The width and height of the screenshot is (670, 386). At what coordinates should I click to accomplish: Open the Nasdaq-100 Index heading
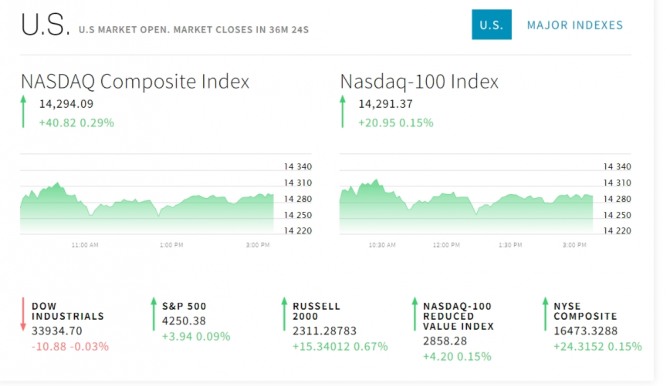(419, 81)
